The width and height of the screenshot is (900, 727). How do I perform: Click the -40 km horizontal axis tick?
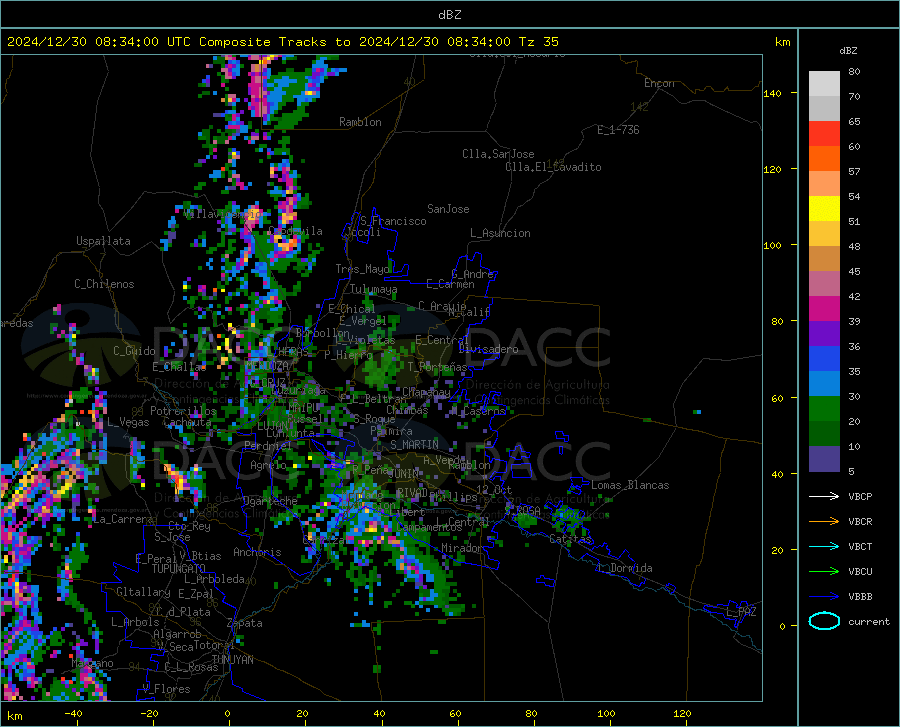click(x=73, y=713)
